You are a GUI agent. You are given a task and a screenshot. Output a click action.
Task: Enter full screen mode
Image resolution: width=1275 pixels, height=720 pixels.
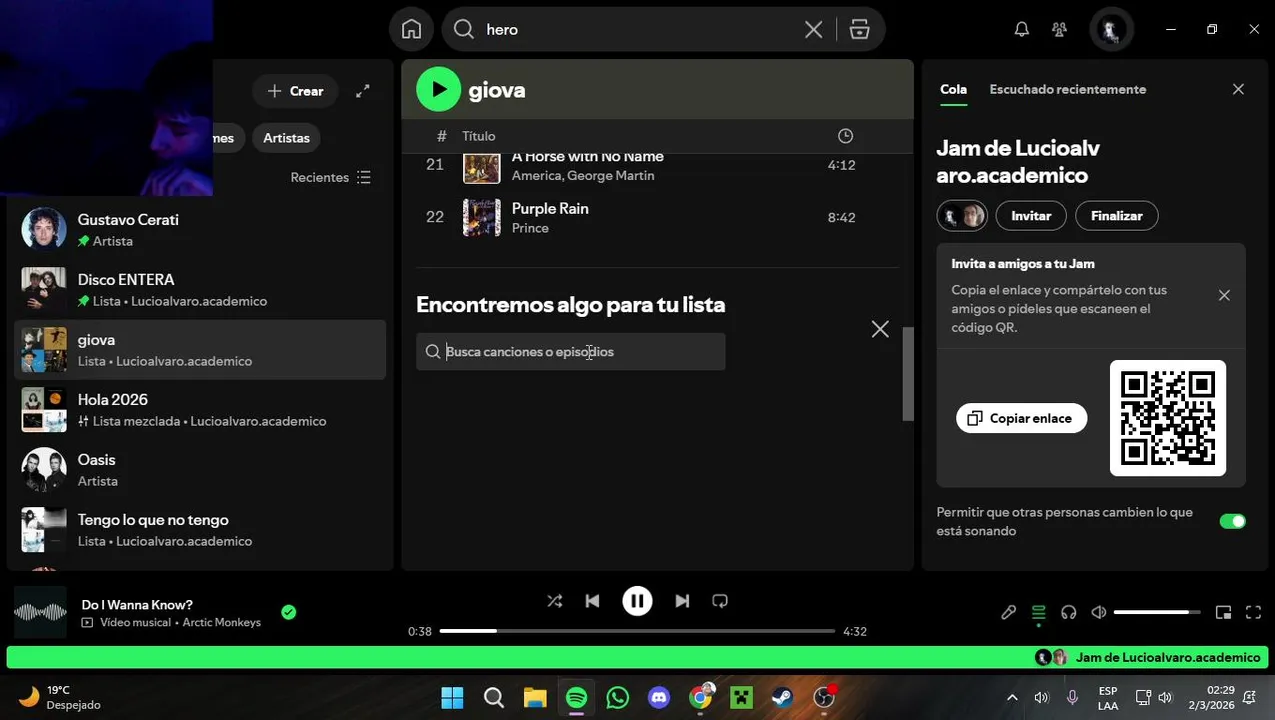click(1253, 612)
